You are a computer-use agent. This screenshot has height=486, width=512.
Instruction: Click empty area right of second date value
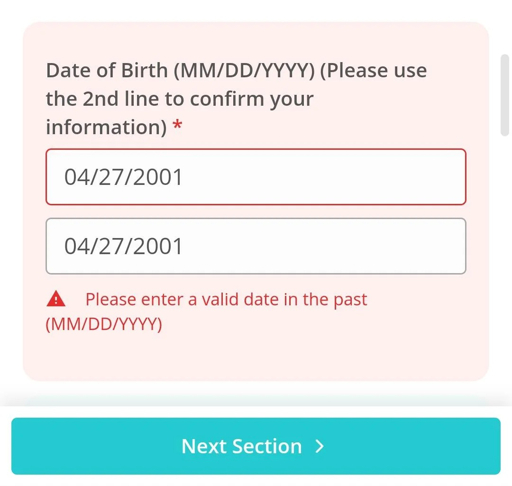[323, 246]
